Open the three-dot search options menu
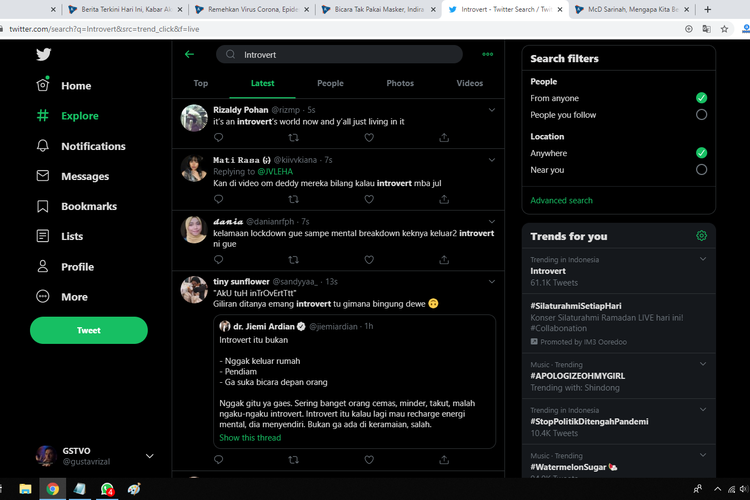This screenshot has height=500, width=750. pos(487,54)
